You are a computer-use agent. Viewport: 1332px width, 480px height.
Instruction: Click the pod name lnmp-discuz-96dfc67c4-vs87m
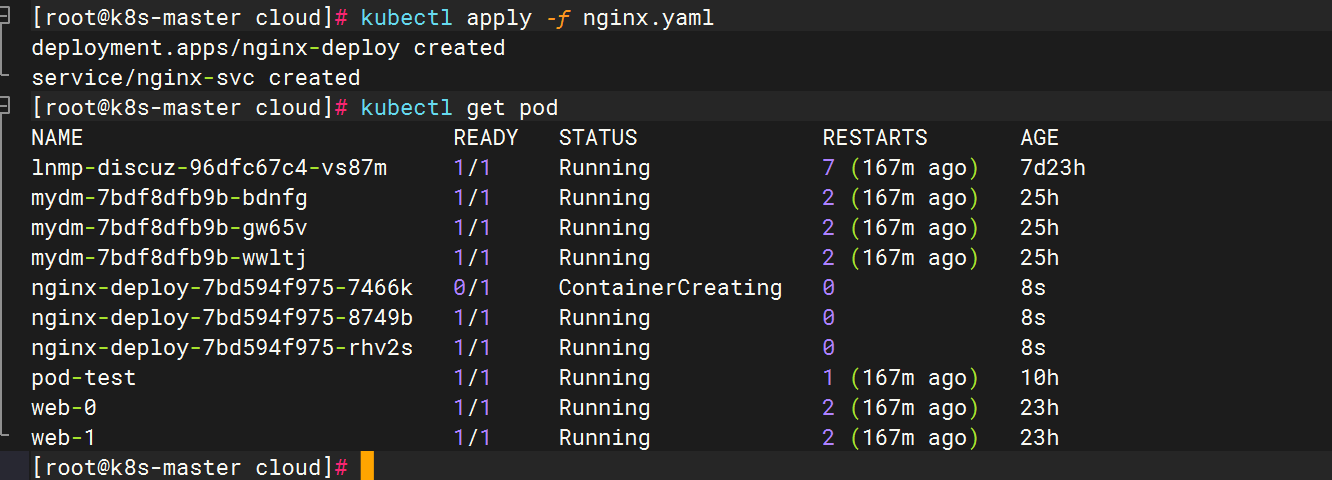209,168
